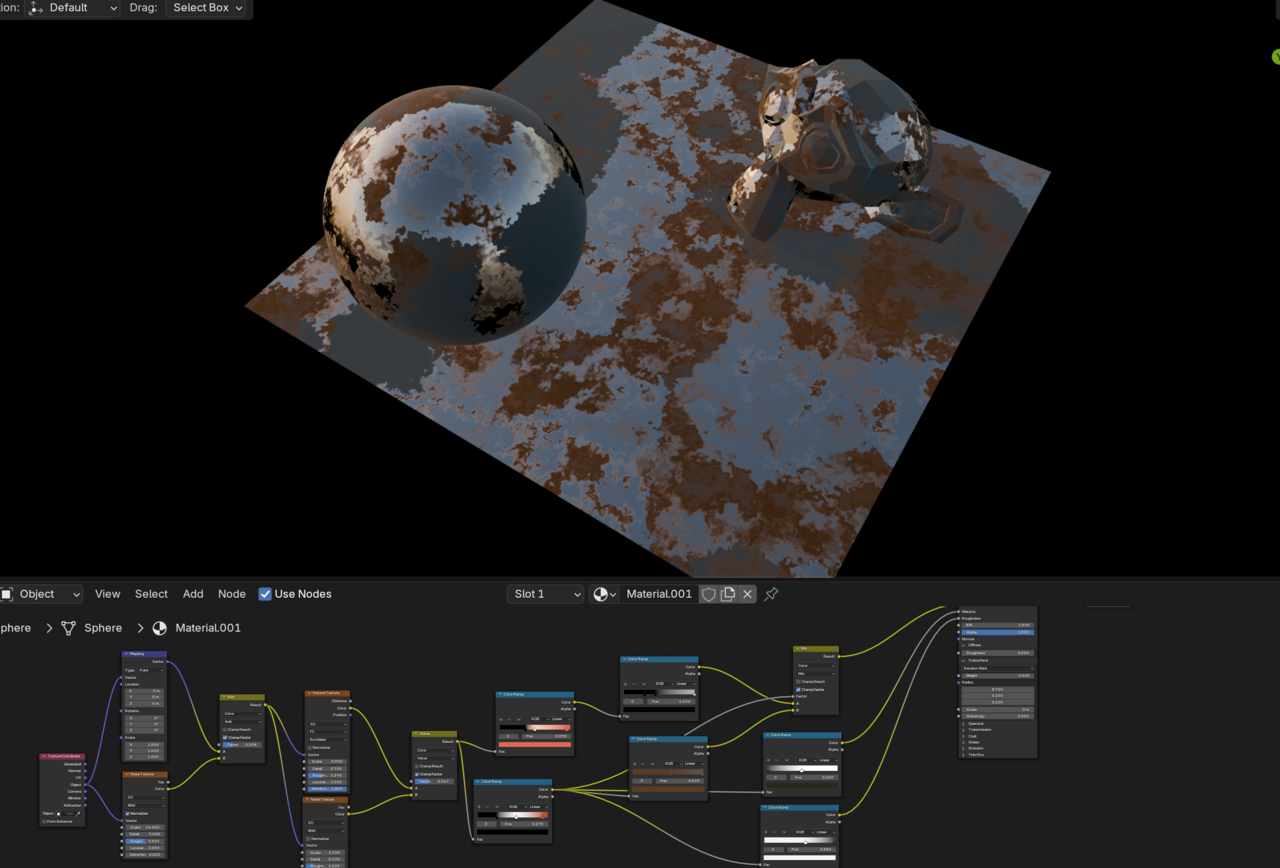
Task: Toggle Clamp Factor in the Add node
Action: coord(225,737)
